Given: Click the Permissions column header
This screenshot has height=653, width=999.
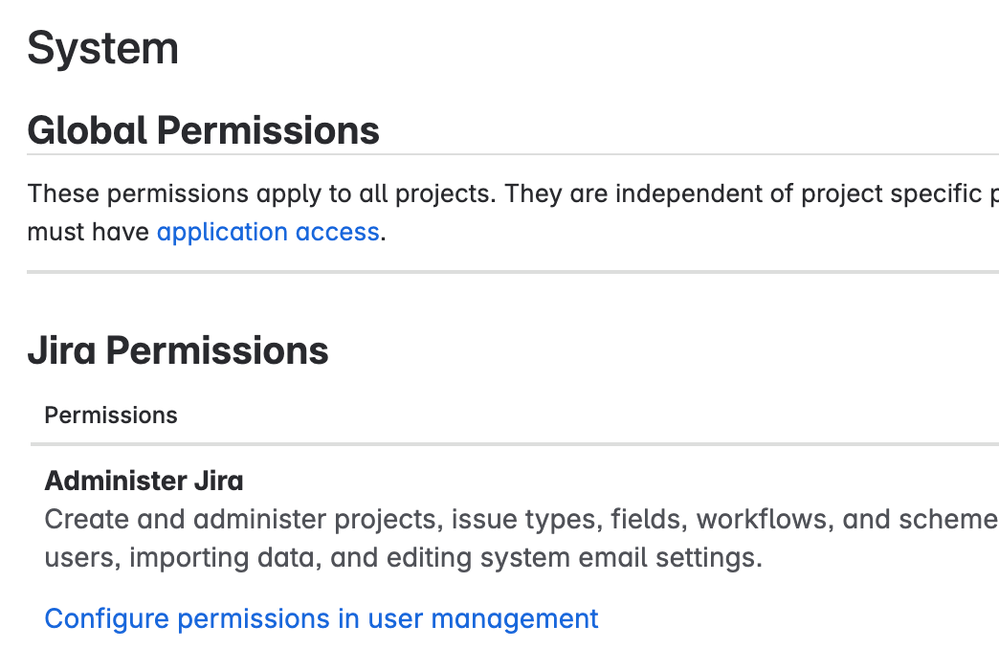Looking at the screenshot, I should coord(111,415).
